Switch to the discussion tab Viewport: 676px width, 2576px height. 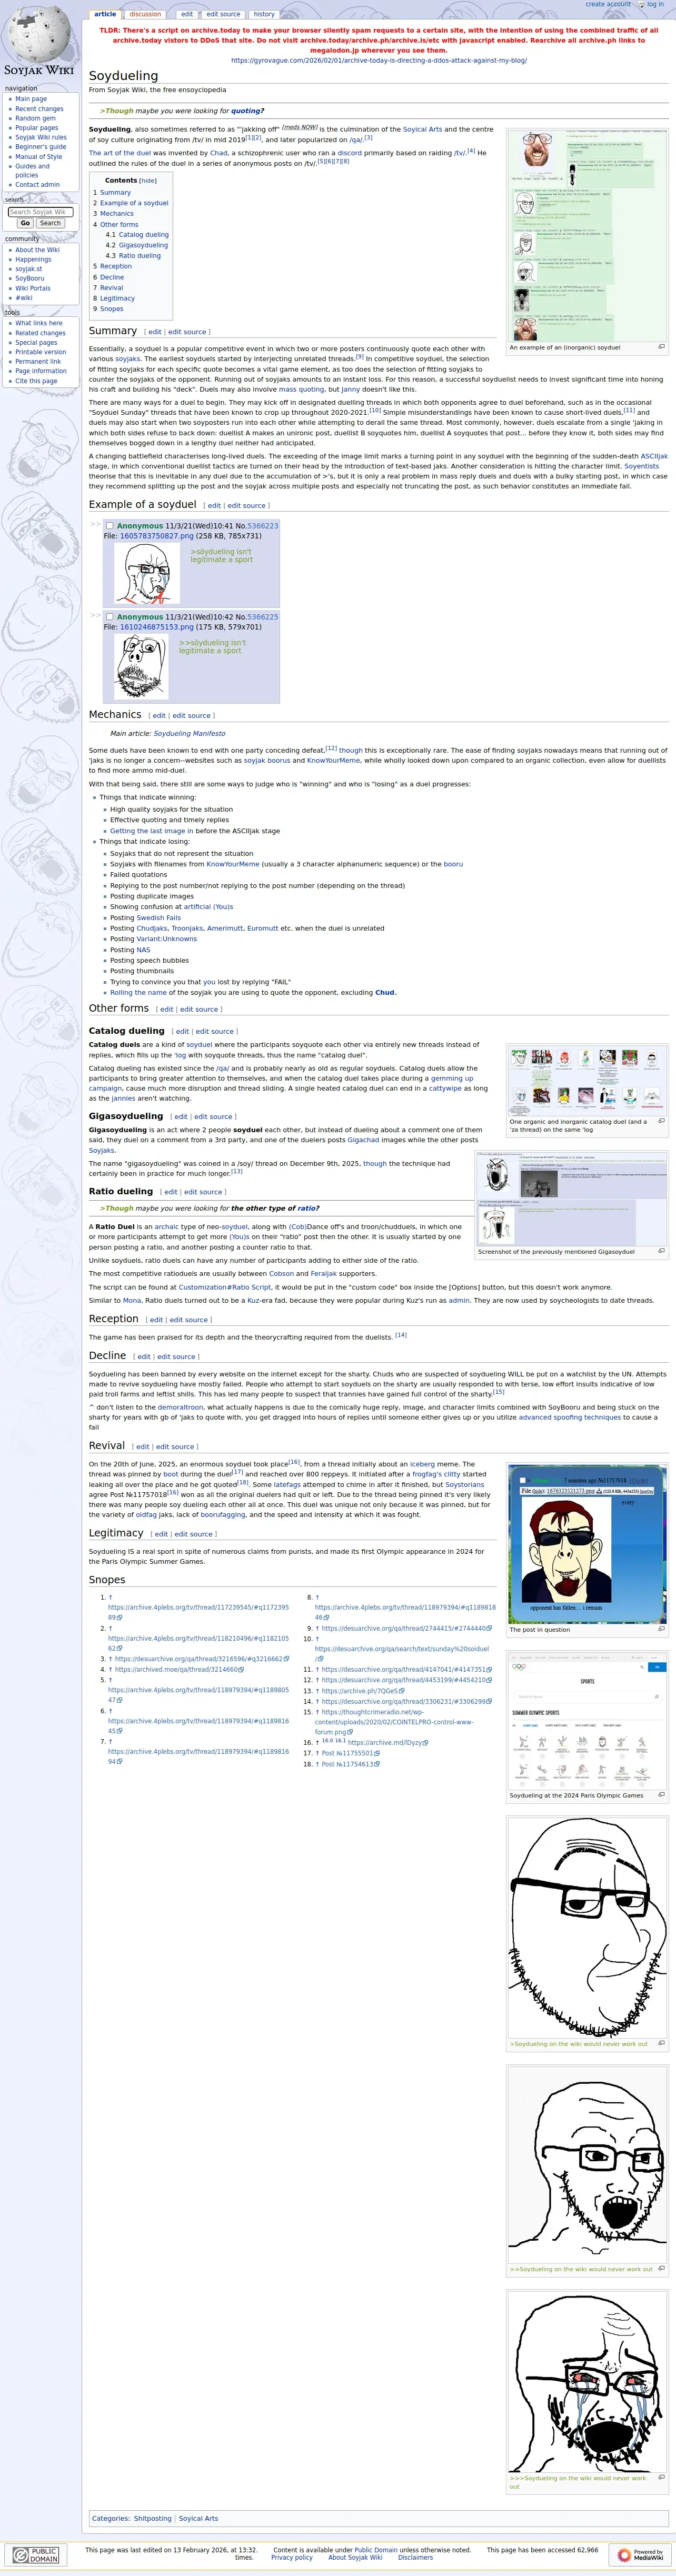(145, 14)
